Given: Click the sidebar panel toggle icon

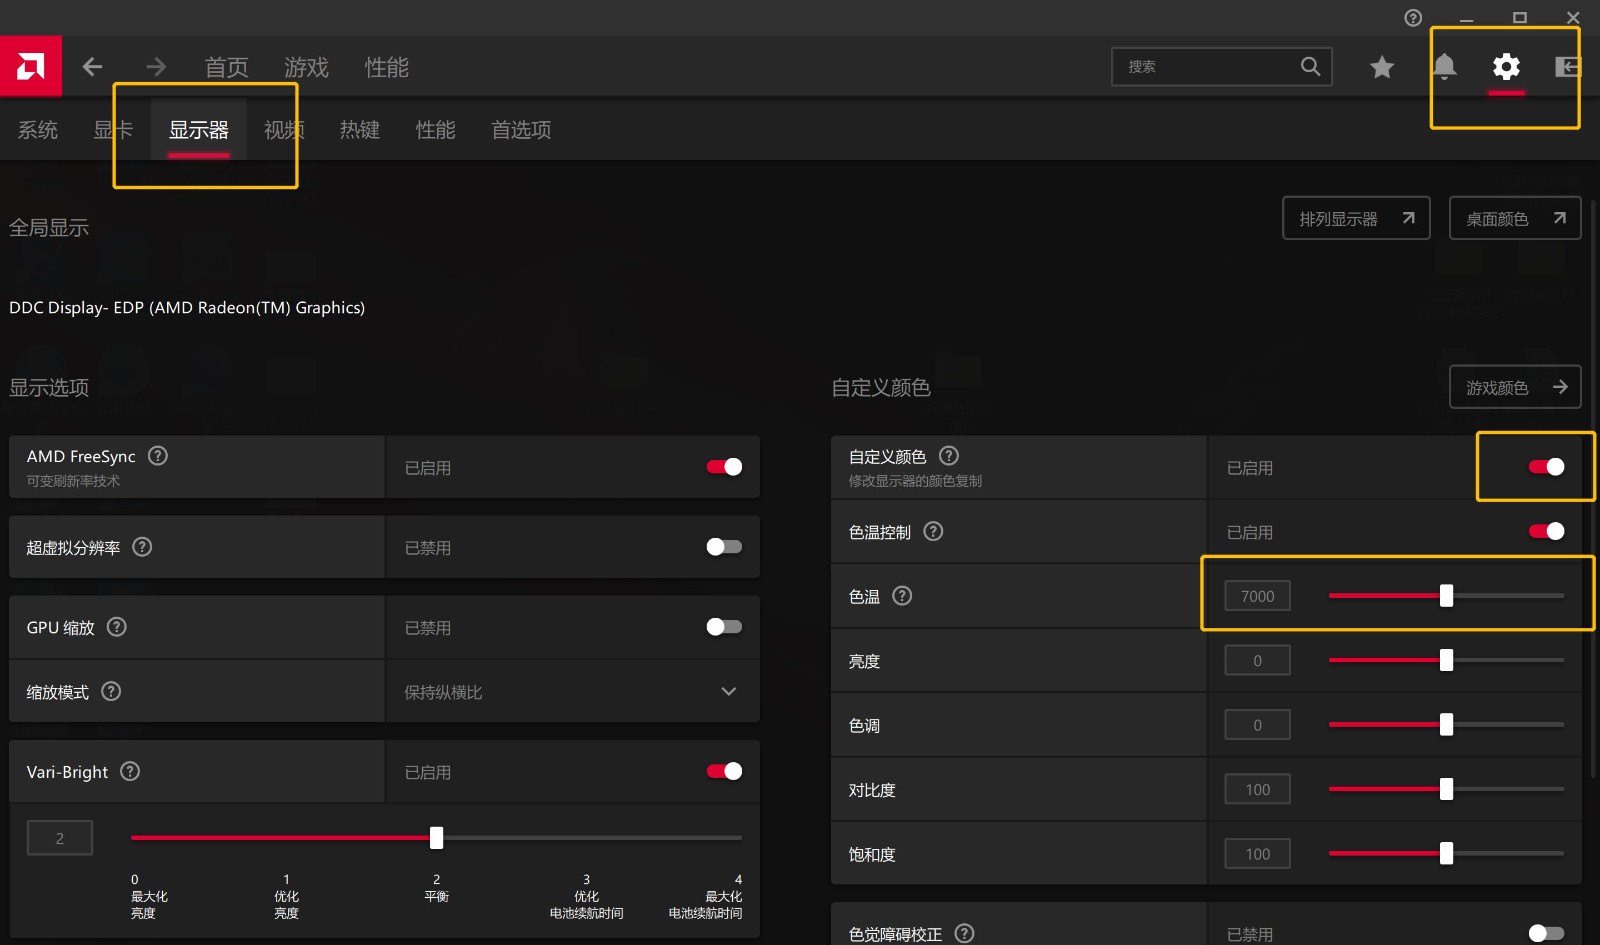Looking at the screenshot, I should coord(1567,67).
